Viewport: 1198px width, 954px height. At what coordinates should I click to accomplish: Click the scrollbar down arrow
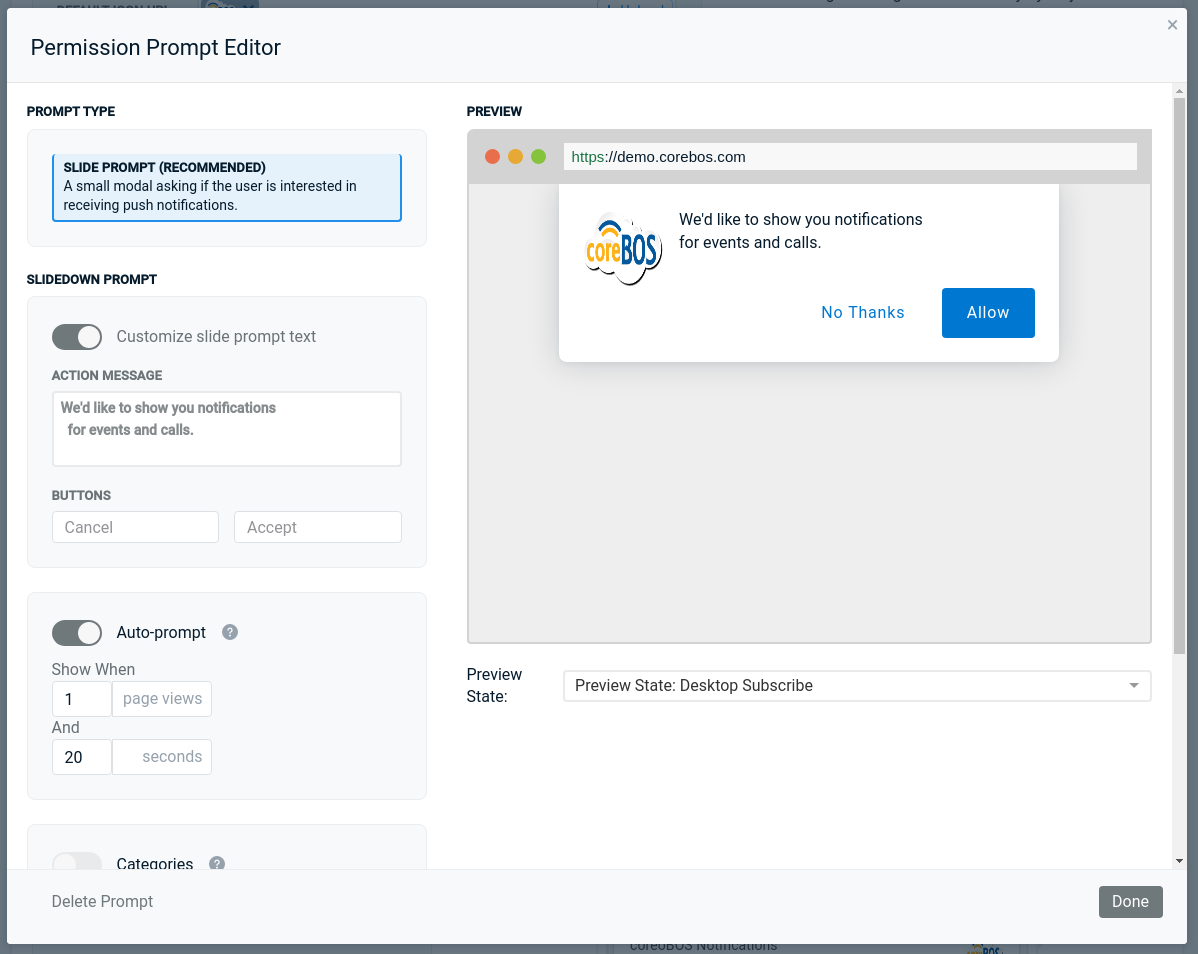click(x=1179, y=861)
